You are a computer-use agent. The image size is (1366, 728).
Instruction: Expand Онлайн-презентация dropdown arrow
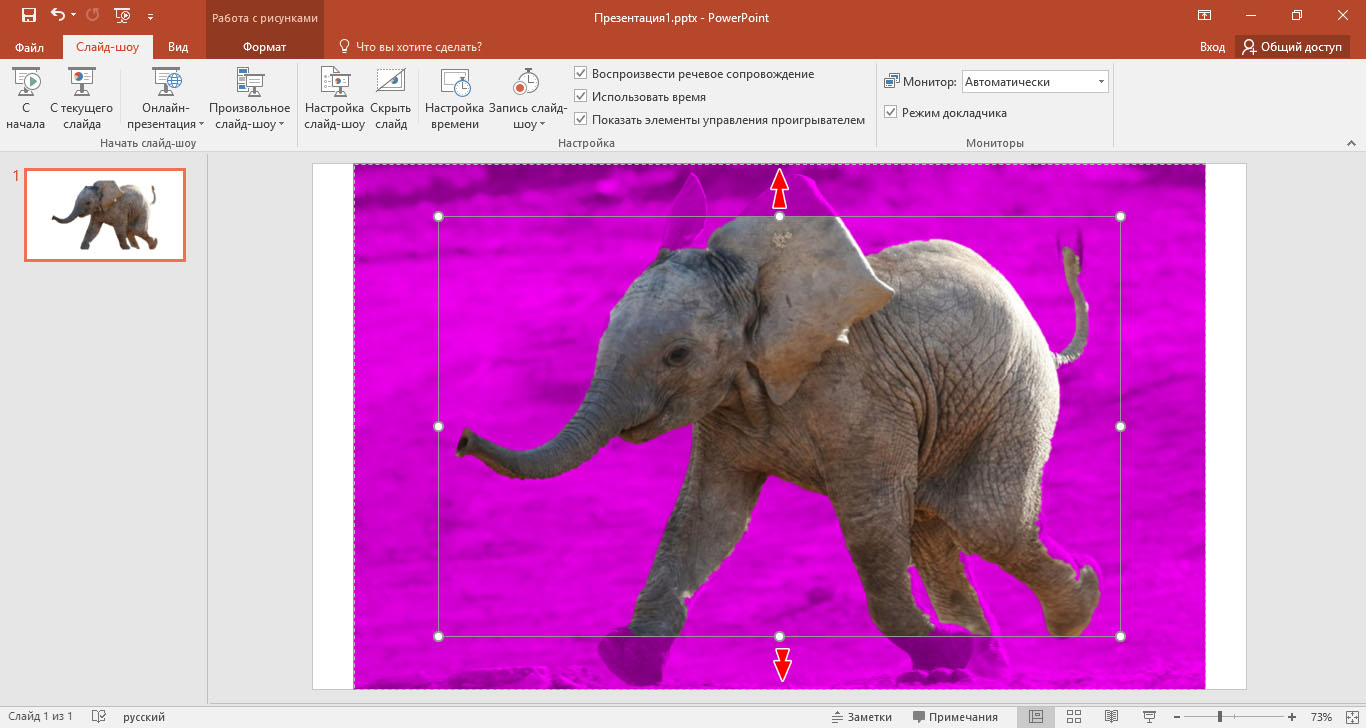[x=201, y=125]
